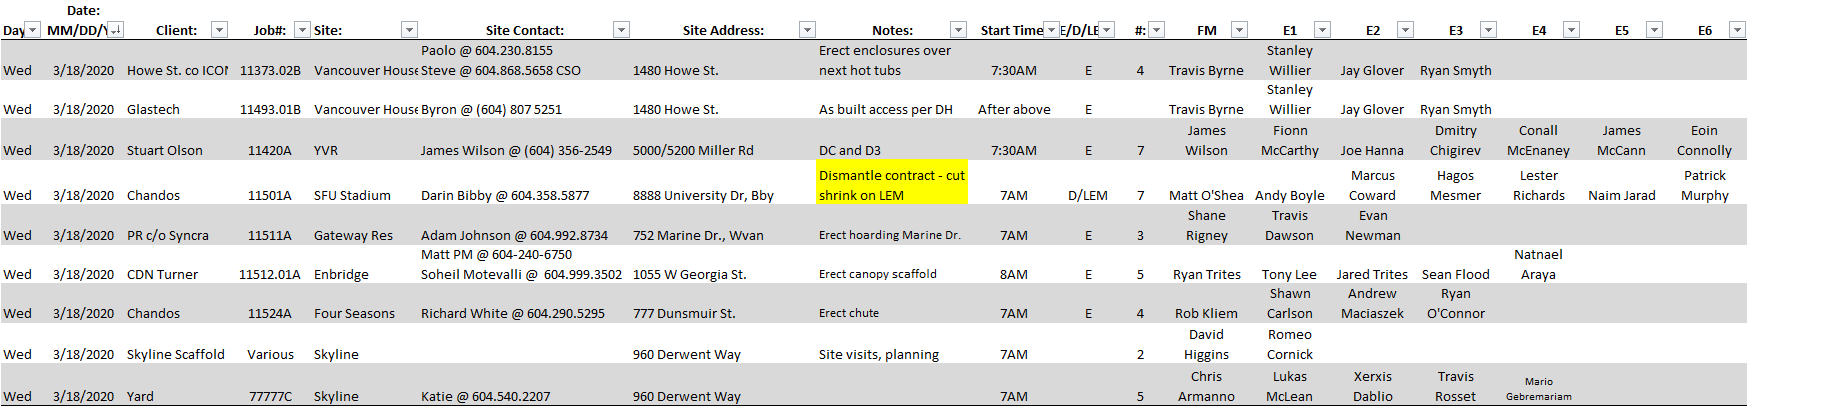1826x406 pixels.
Task: Open the E5 column filter dropdown
Action: (x=1655, y=30)
